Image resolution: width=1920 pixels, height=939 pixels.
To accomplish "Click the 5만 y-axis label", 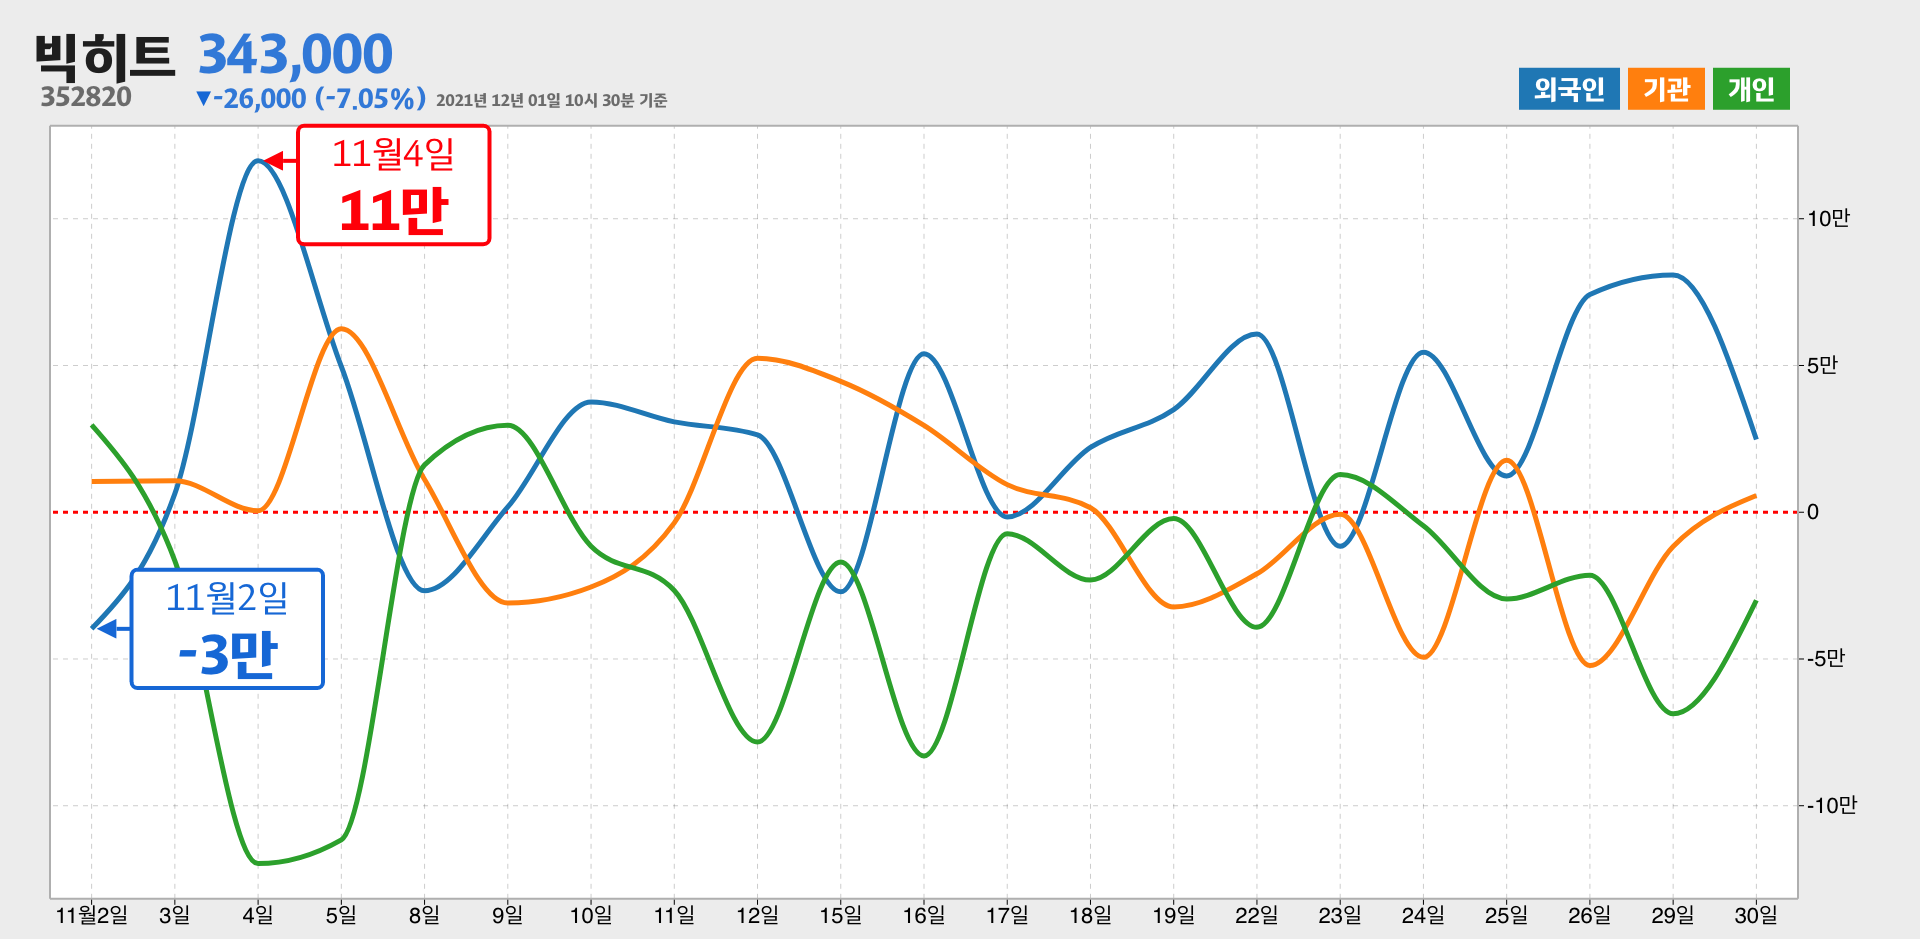I will tap(1822, 366).
